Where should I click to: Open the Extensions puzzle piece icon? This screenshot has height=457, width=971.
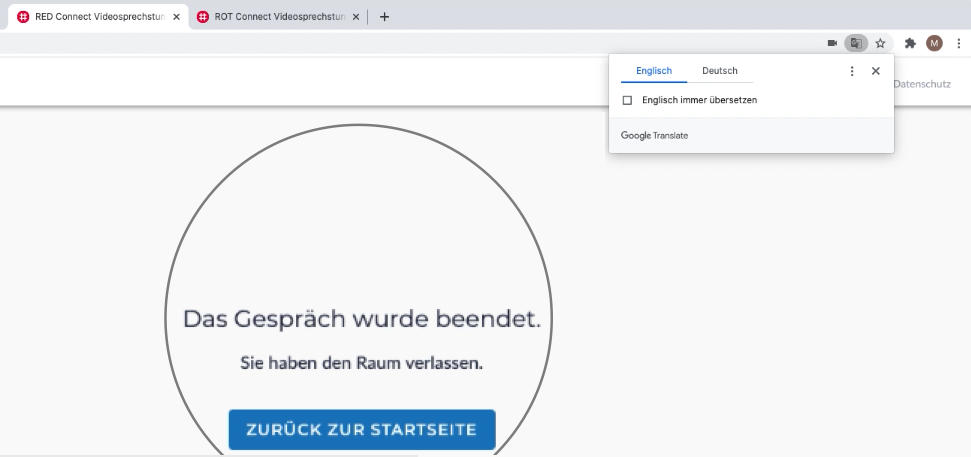(x=910, y=43)
